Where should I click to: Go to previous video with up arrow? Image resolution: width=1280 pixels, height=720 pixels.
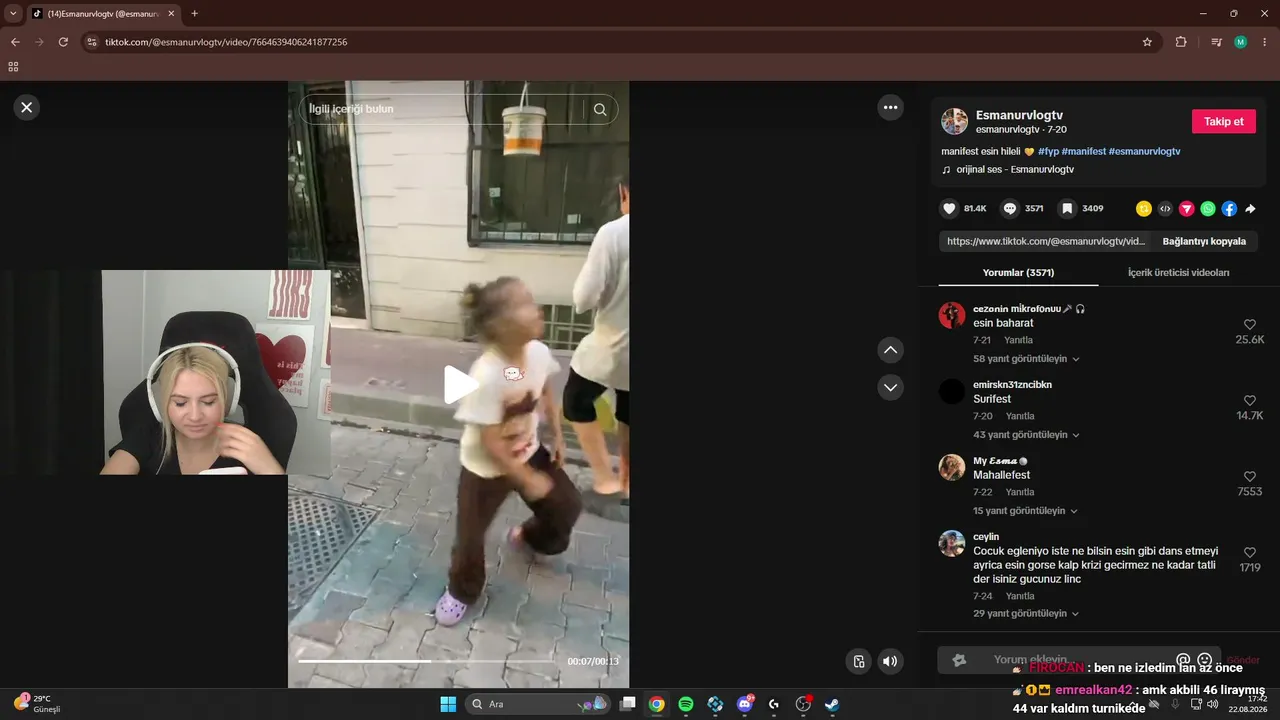(x=890, y=350)
